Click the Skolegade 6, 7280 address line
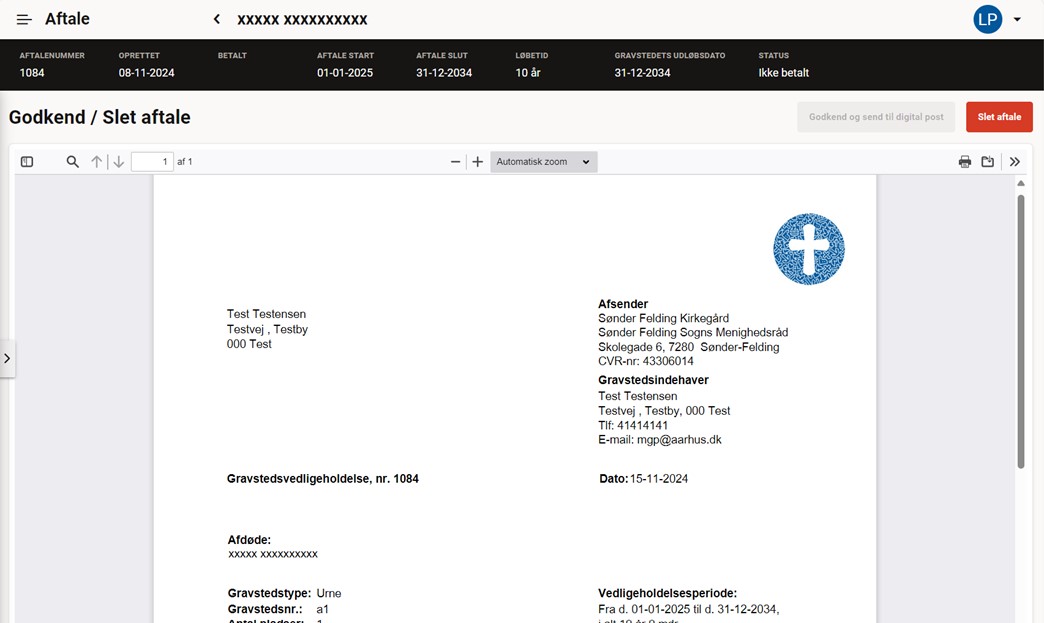 [688, 347]
